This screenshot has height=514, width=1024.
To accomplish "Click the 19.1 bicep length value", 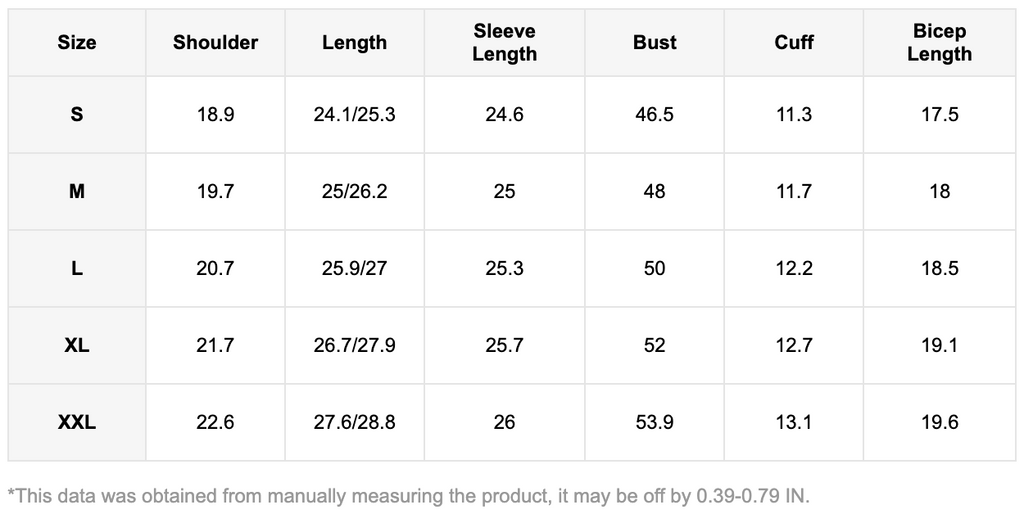I will pos(939,345).
